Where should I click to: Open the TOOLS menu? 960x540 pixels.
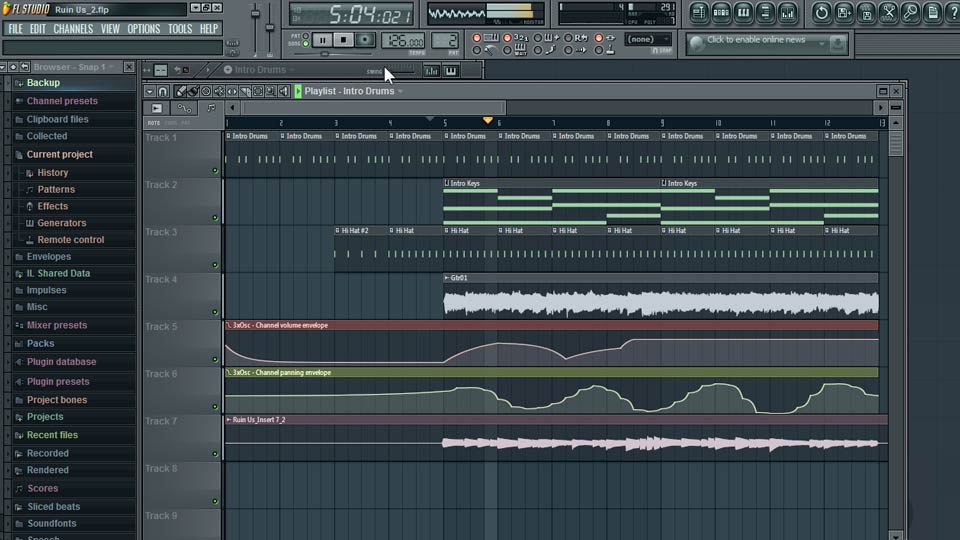pos(180,29)
